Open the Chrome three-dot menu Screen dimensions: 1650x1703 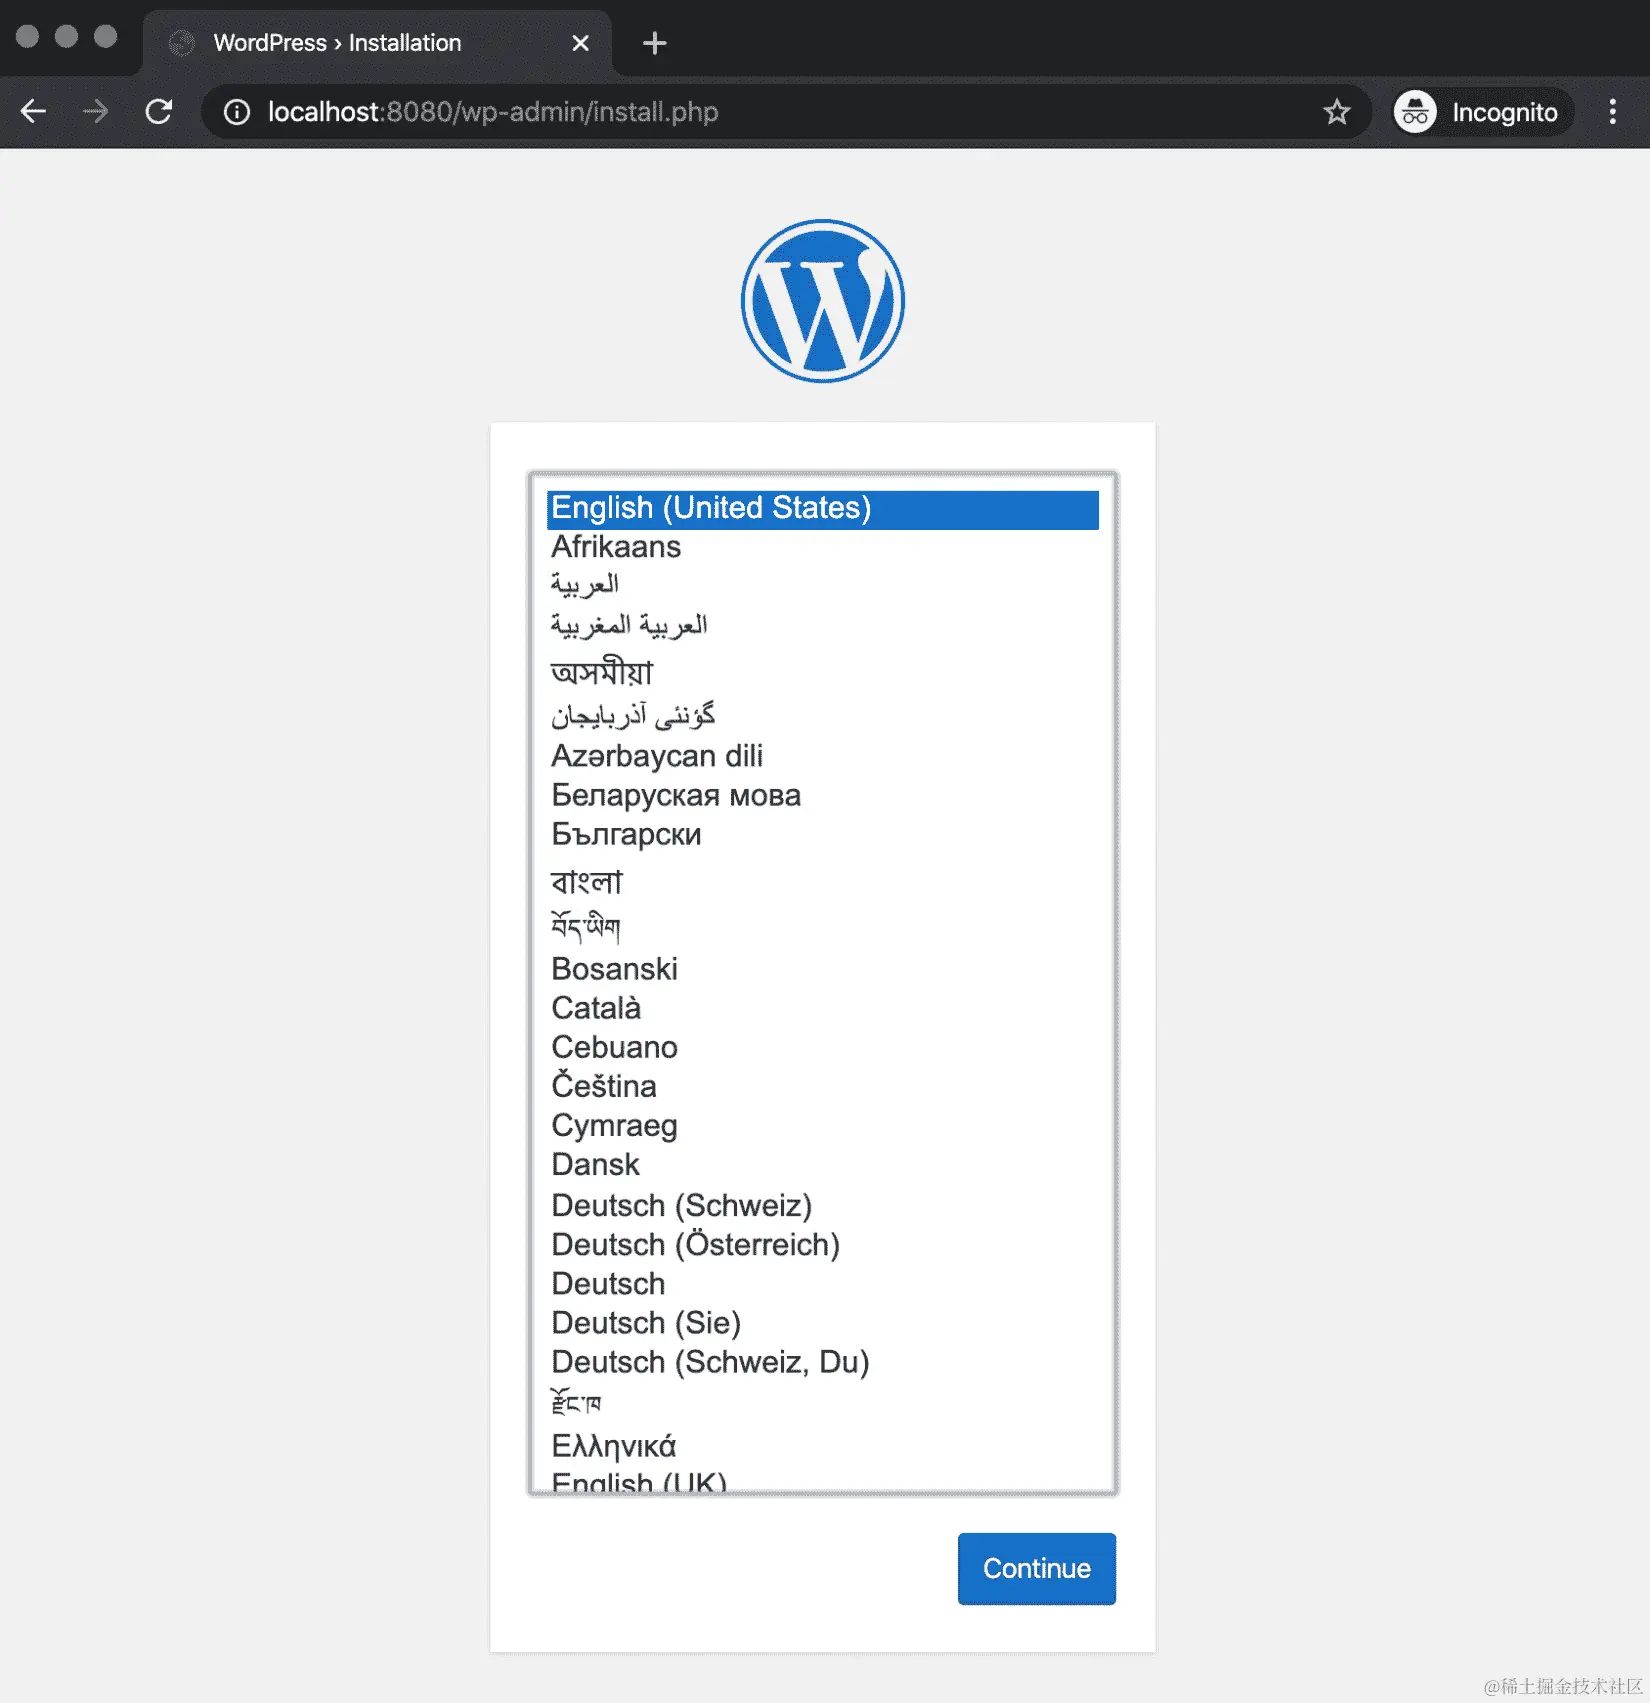[x=1612, y=112]
